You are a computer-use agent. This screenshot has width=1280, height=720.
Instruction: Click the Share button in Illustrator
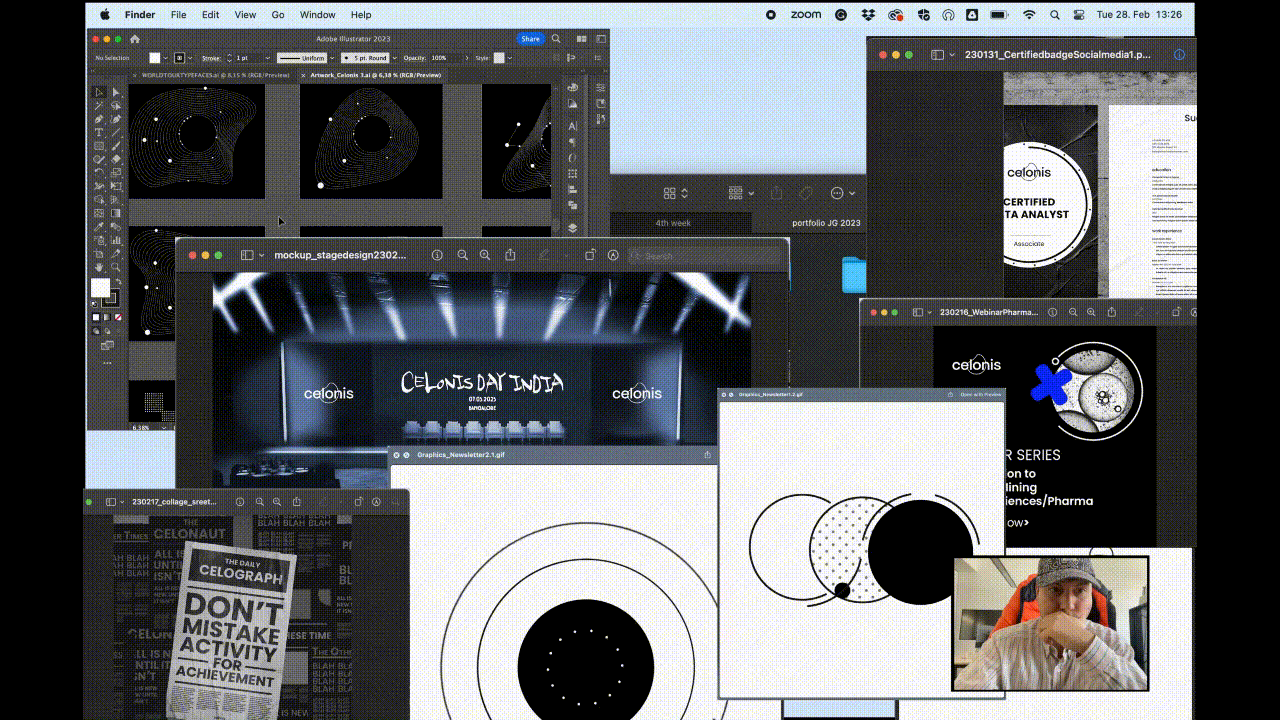530,39
